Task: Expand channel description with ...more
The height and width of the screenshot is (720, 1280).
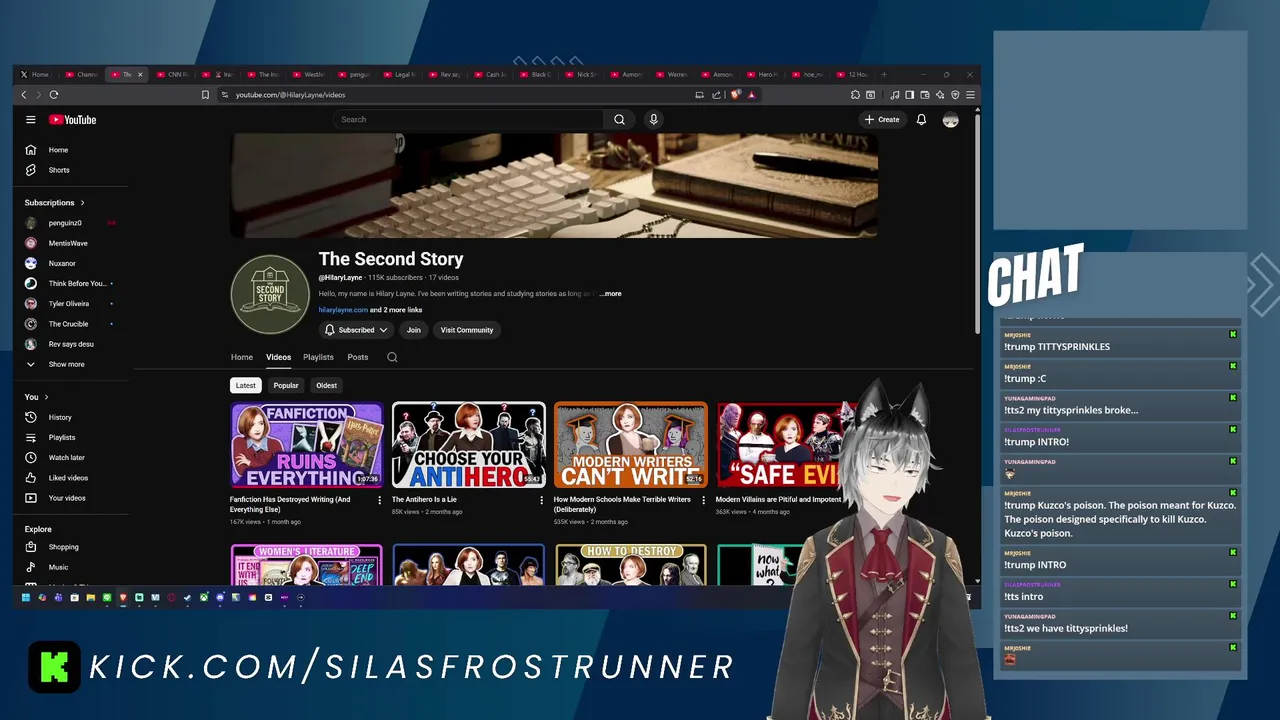Action: (x=610, y=294)
